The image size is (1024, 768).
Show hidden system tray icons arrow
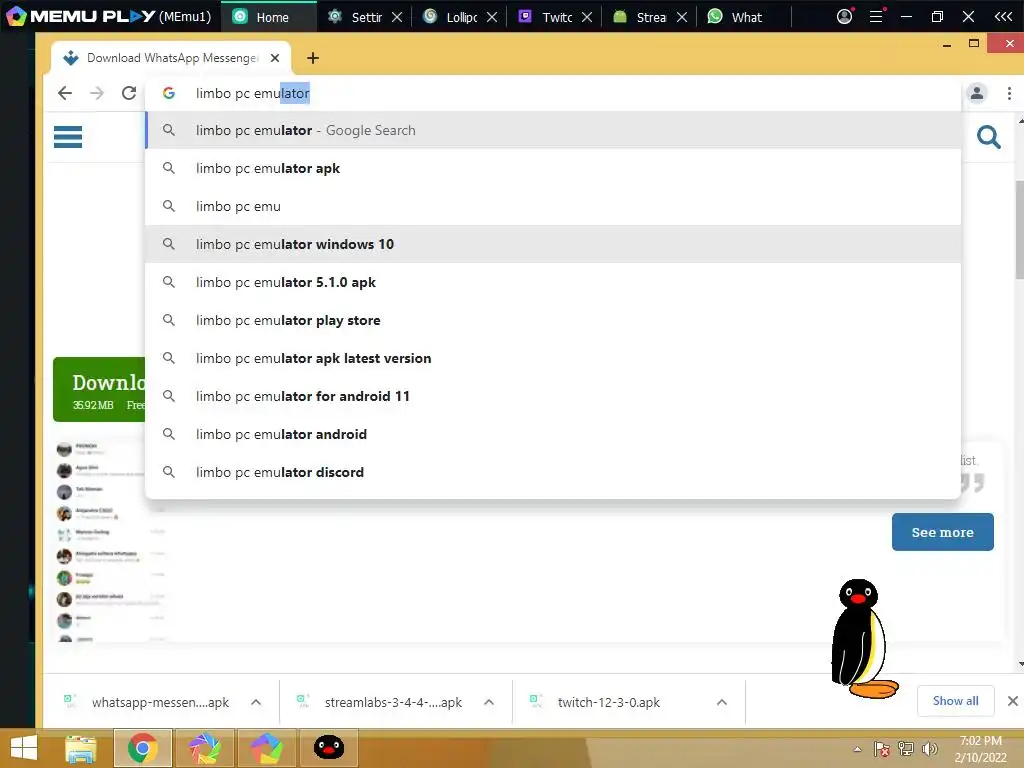857,750
